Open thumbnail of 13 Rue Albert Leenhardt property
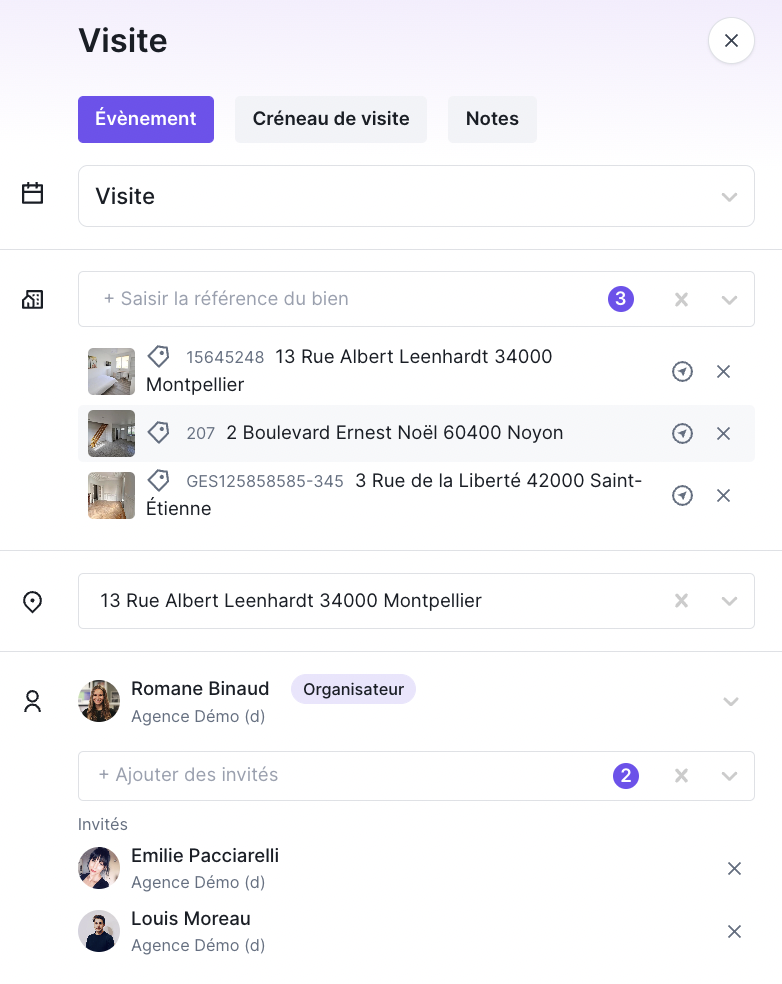The height and width of the screenshot is (984, 782). [111, 372]
